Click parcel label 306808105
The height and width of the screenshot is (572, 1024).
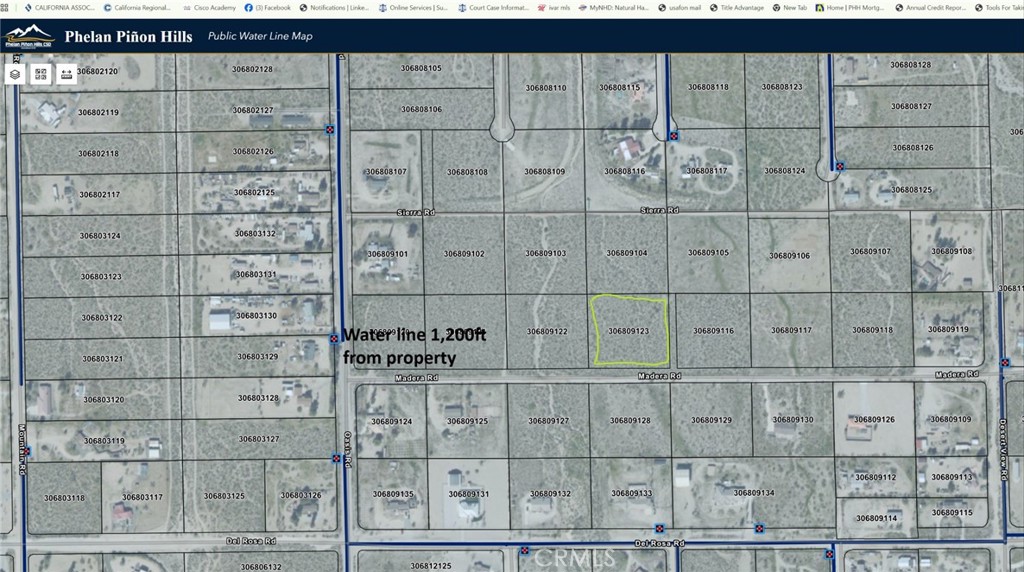(421, 68)
